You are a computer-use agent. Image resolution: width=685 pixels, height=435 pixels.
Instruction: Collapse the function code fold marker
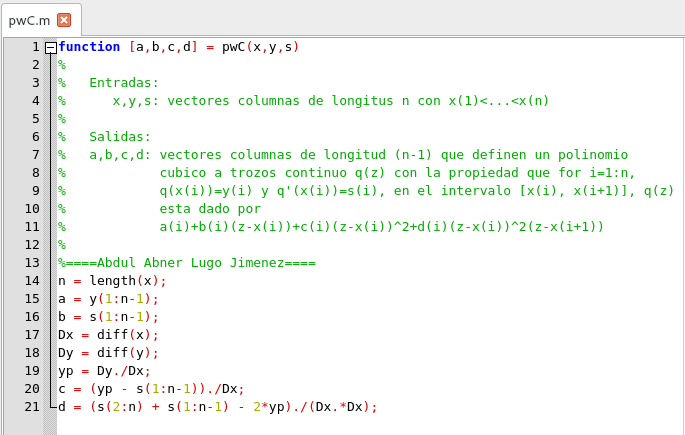pos(51,47)
